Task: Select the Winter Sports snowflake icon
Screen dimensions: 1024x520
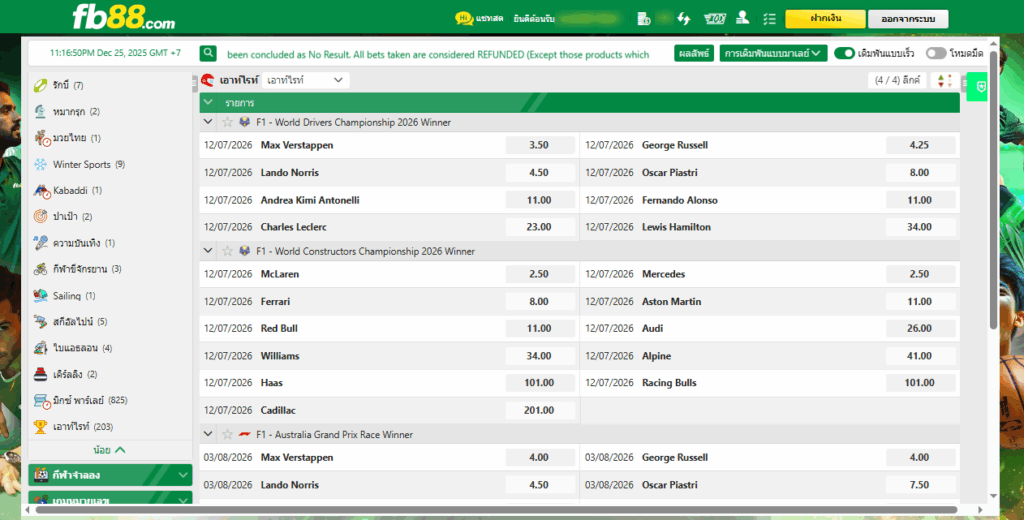Action: coord(40,164)
